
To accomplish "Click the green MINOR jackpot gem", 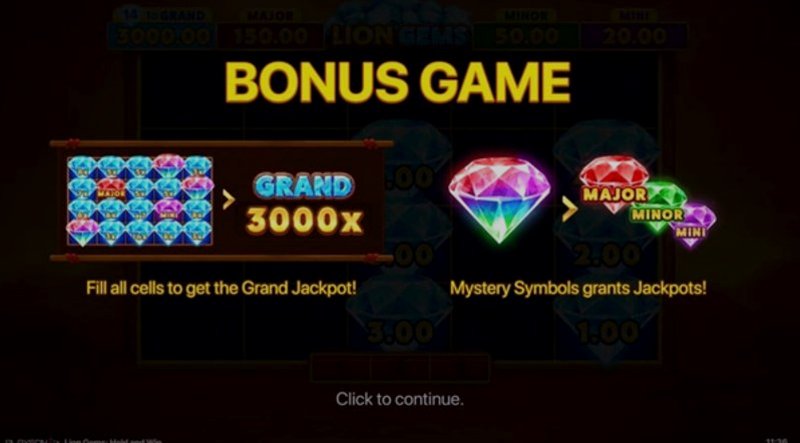I will point(660,206).
